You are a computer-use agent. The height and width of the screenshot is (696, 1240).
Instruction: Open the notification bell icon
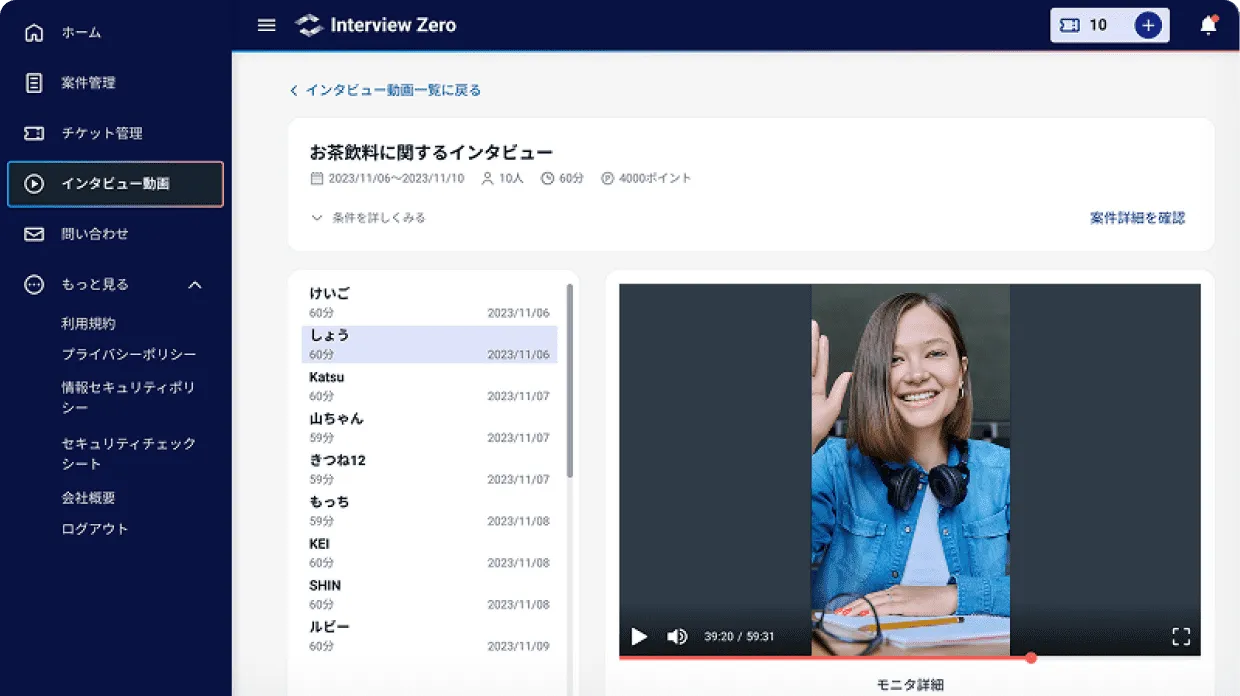click(x=1208, y=25)
